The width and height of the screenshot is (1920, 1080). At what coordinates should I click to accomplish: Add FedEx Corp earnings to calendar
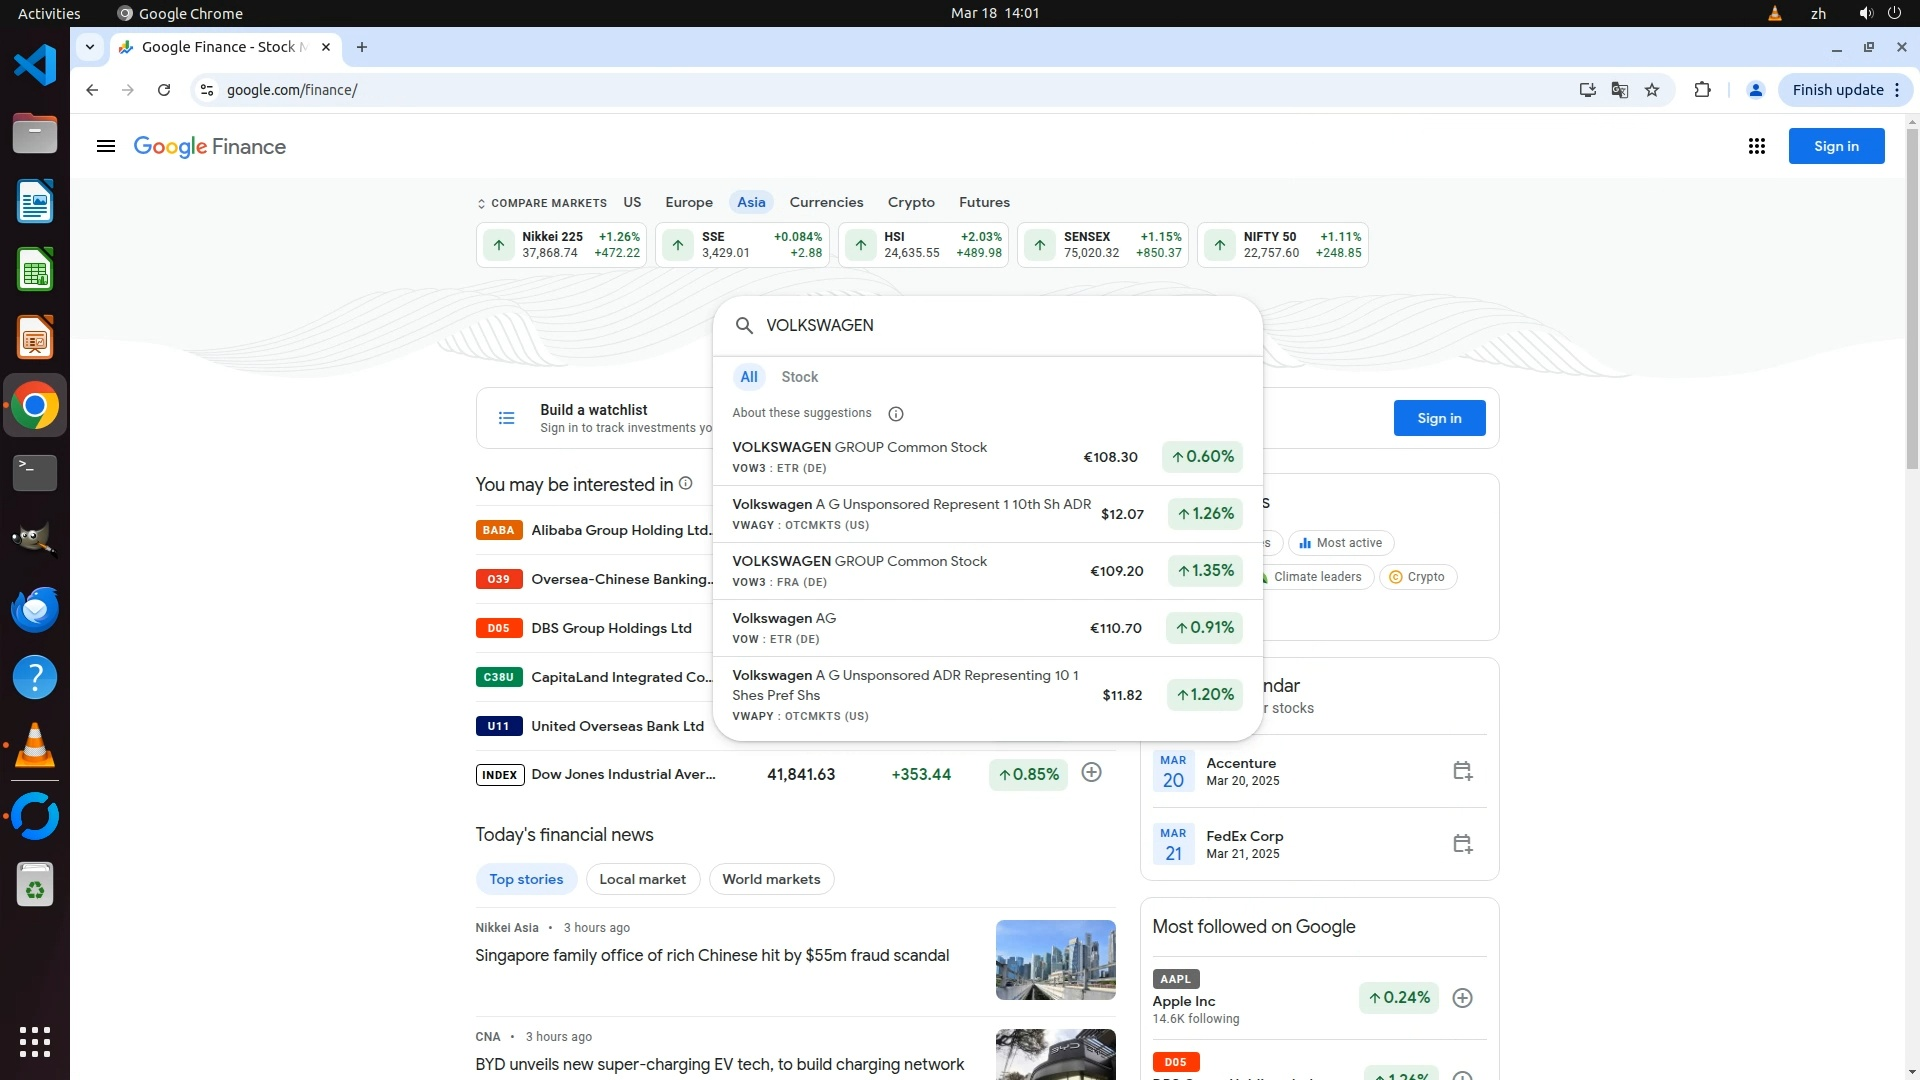tap(1462, 844)
